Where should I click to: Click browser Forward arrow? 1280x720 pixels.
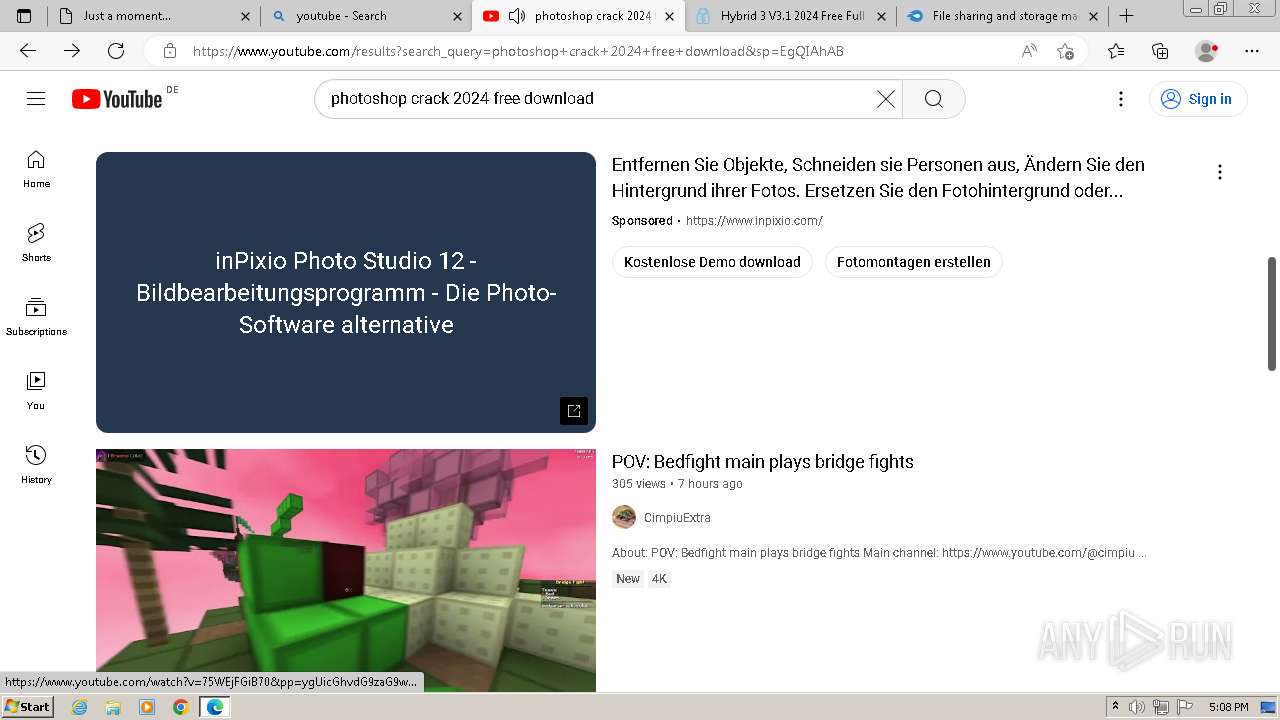coord(72,51)
